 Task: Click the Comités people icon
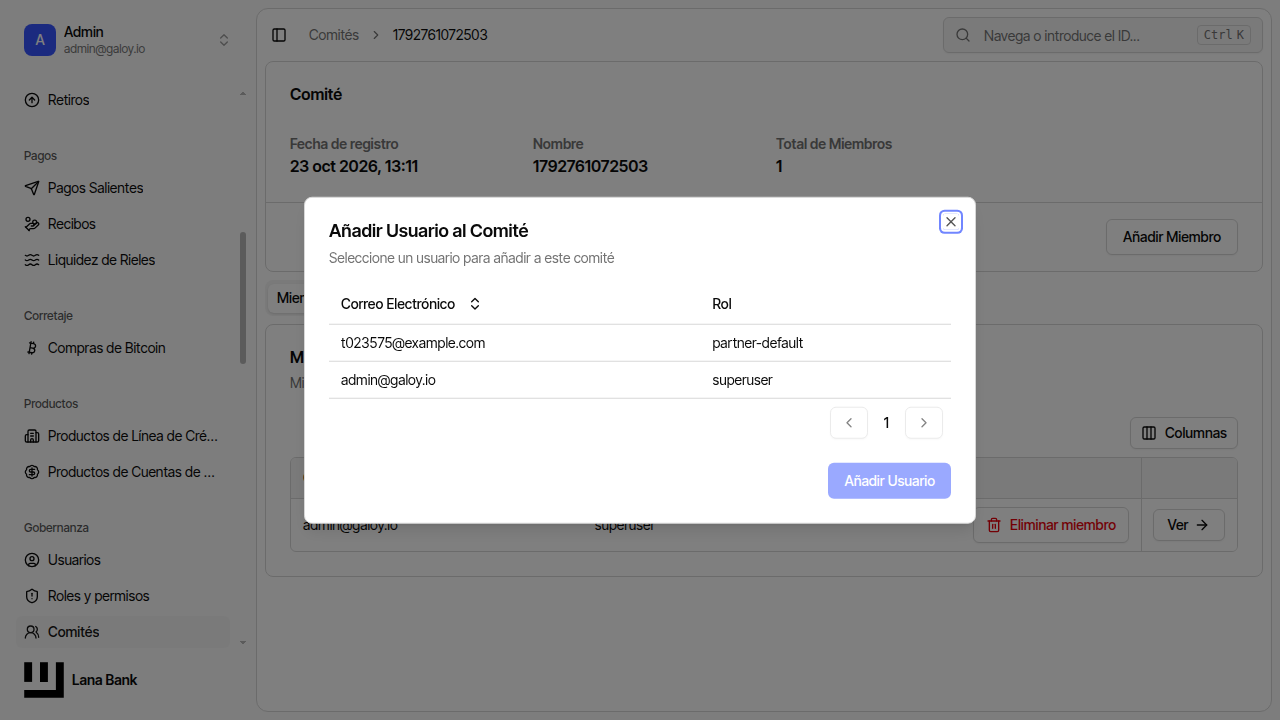32,632
